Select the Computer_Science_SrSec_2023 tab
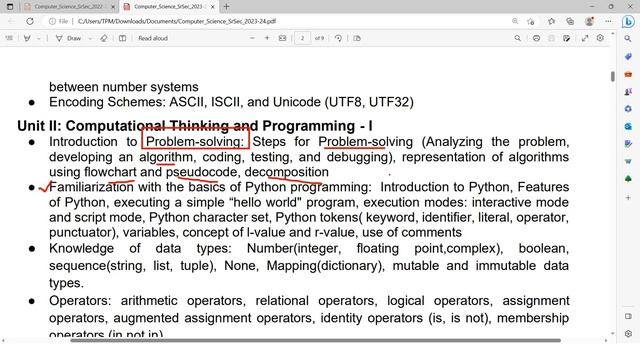Image resolution: width=640 pixels, height=360 pixels. (167, 7)
